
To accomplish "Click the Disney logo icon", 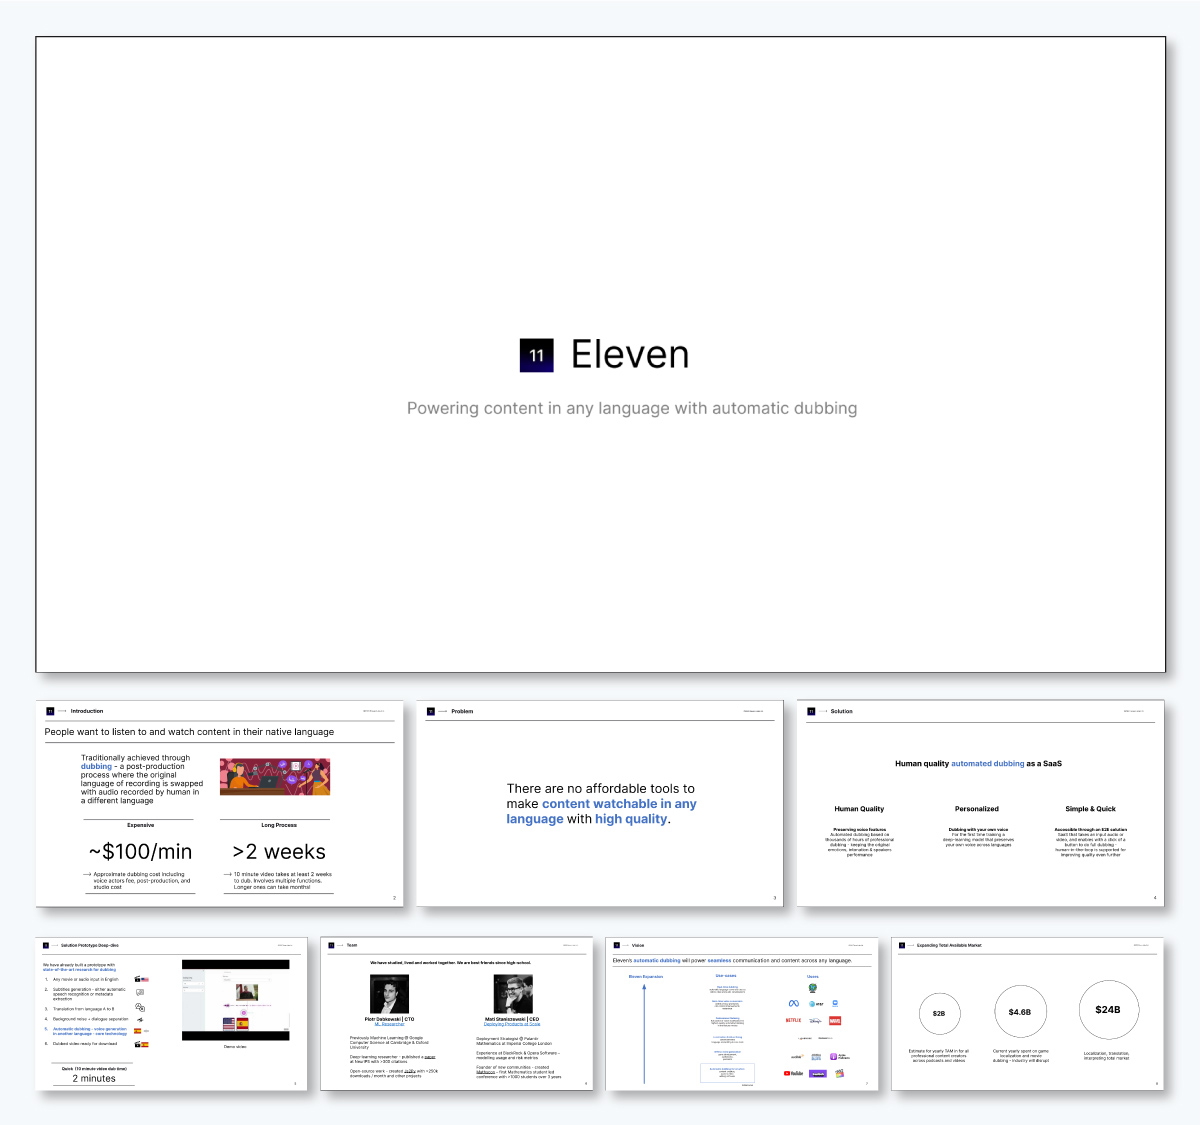I will [x=814, y=1021].
